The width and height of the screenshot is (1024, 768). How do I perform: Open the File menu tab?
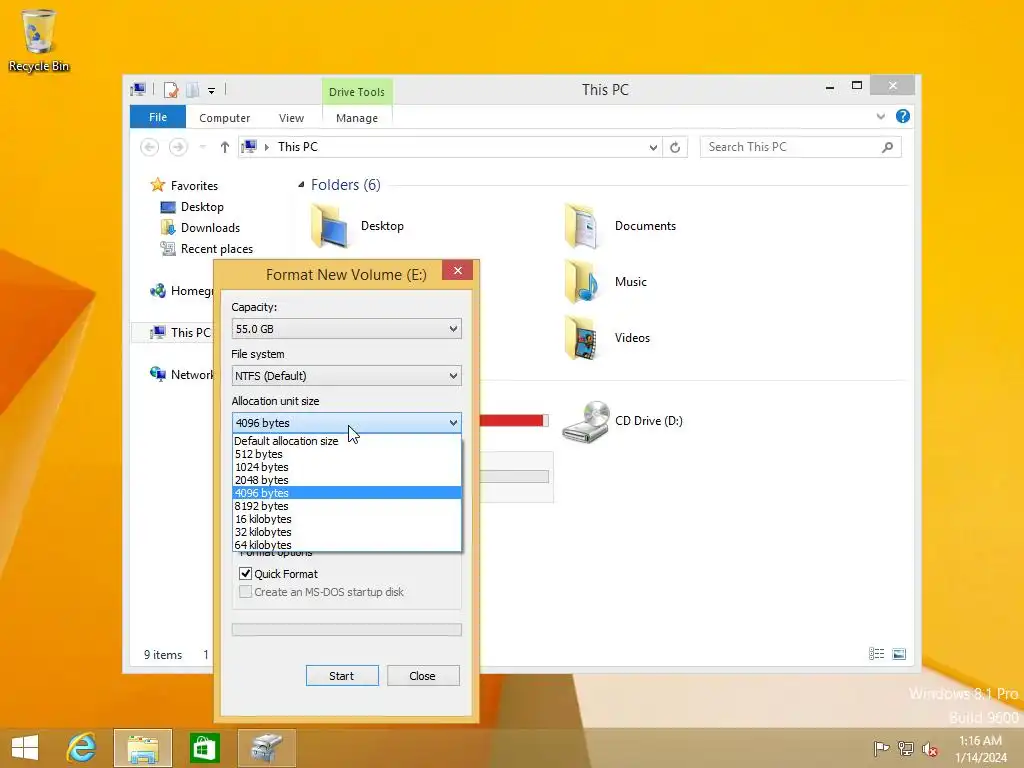pyautogui.click(x=158, y=117)
